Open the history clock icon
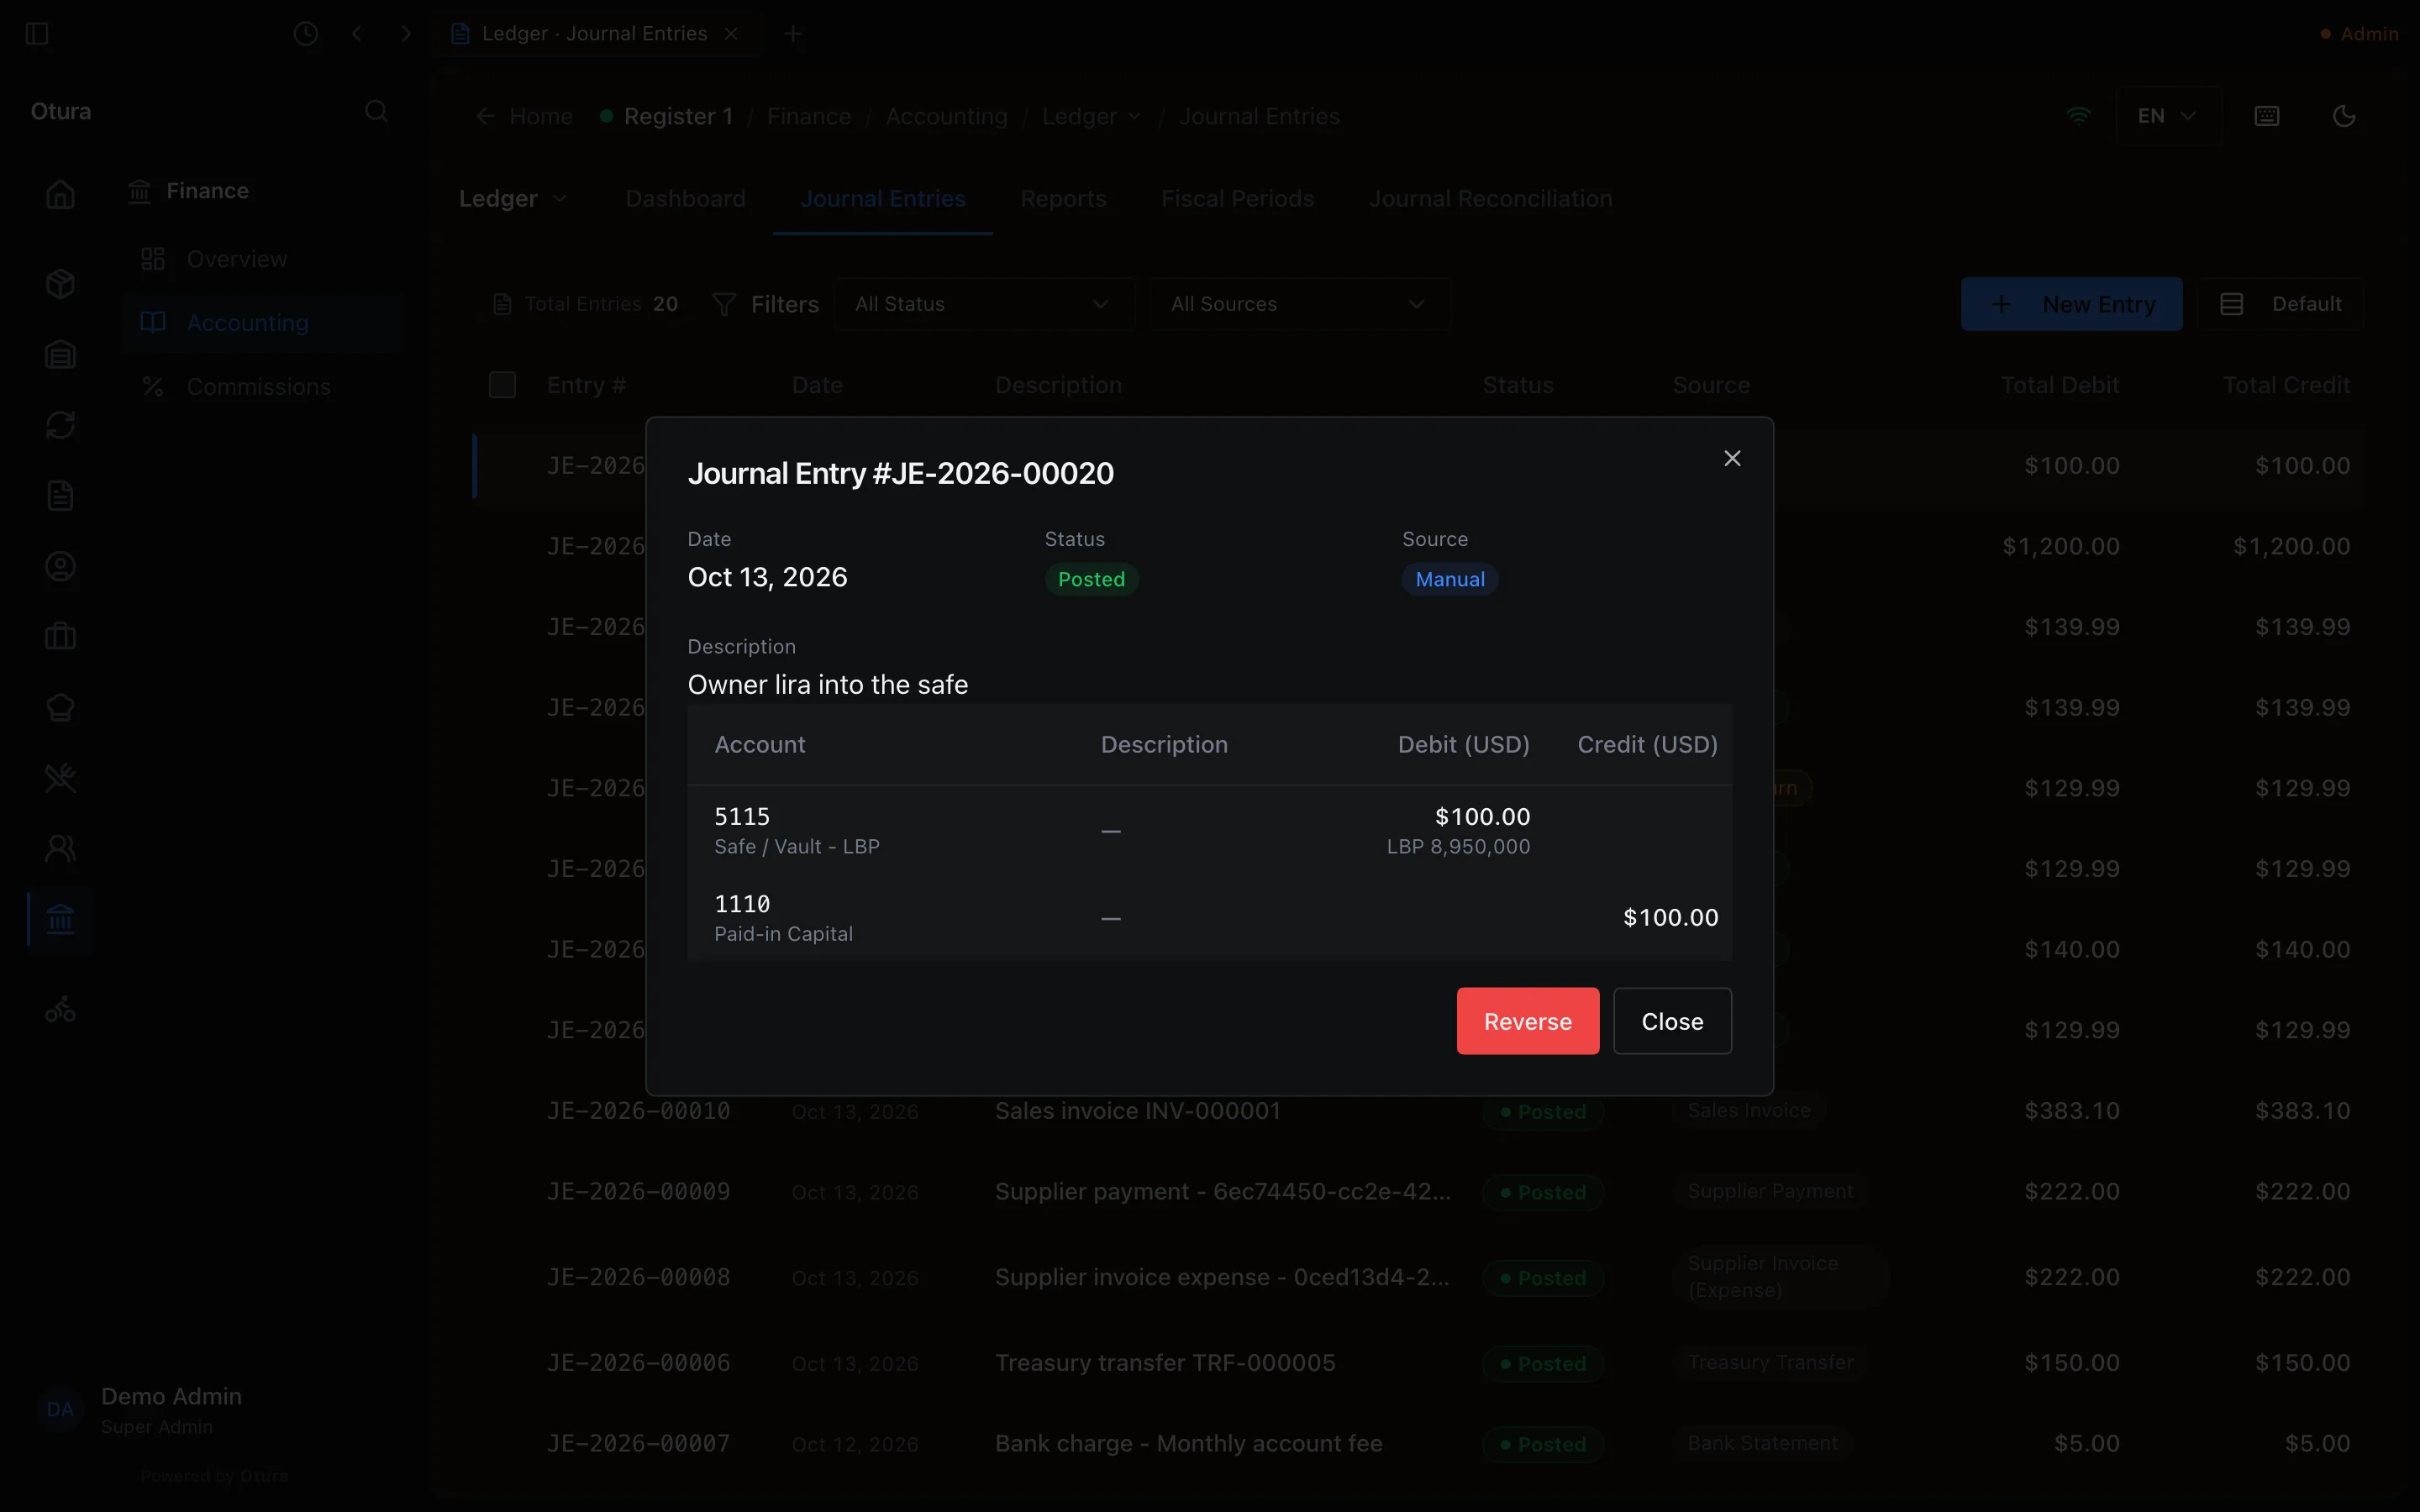 [306, 34]
